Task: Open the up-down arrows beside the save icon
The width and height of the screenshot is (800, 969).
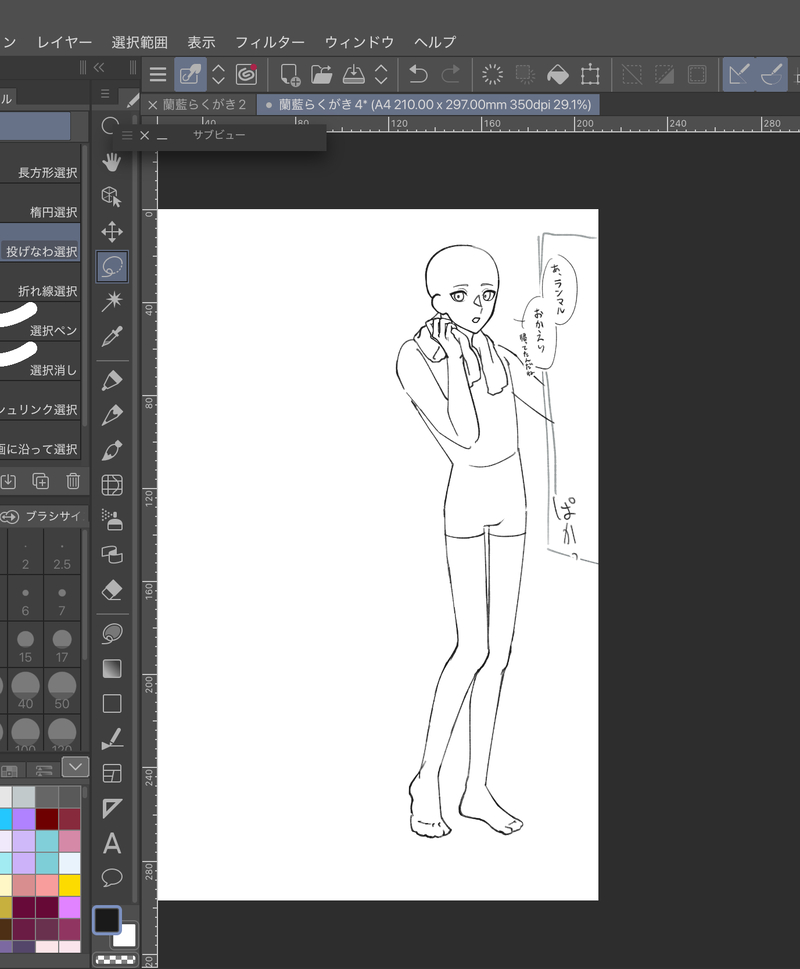Action: click(x=381, y=74)
